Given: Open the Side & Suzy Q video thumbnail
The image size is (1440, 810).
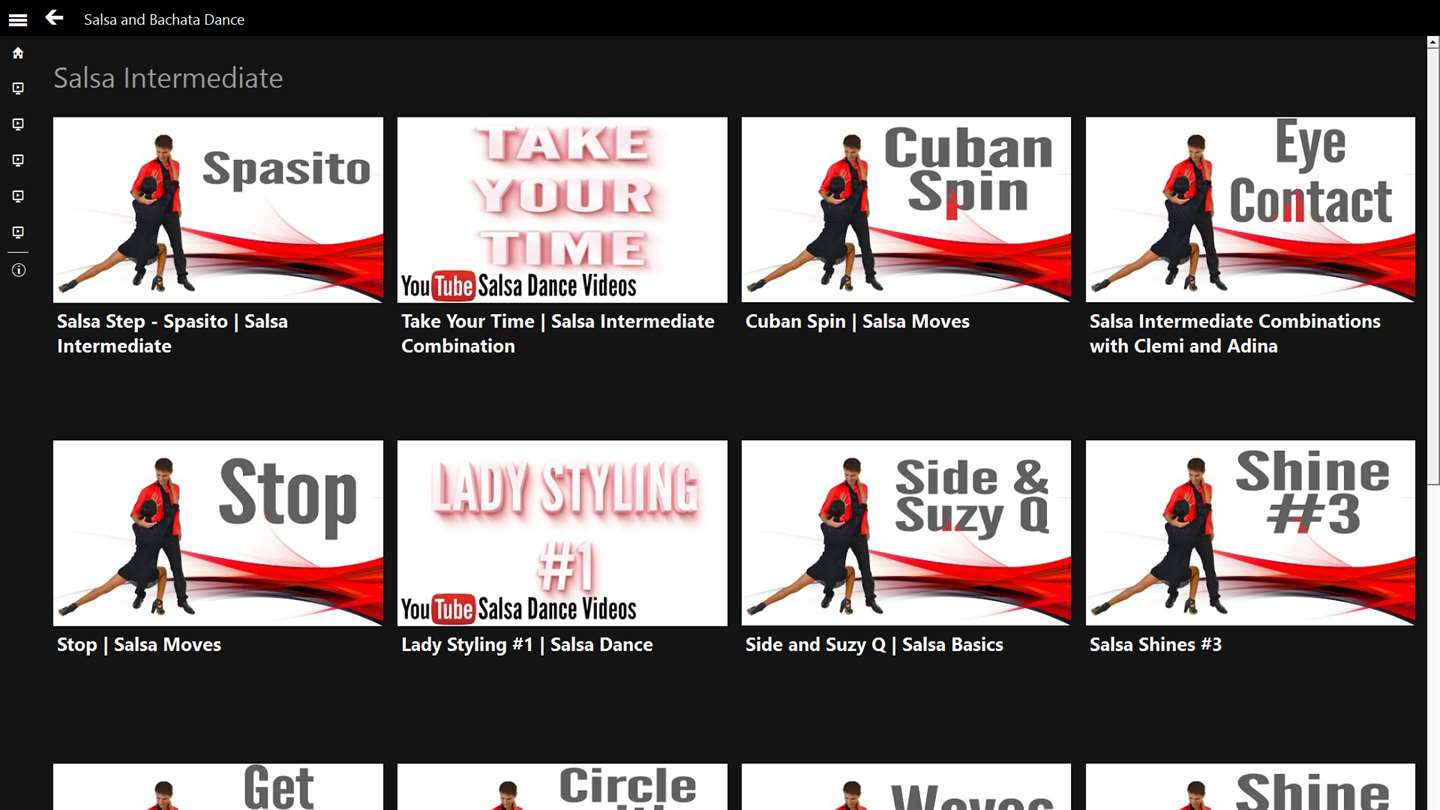Looking at the screenshot, I should 906,533.
